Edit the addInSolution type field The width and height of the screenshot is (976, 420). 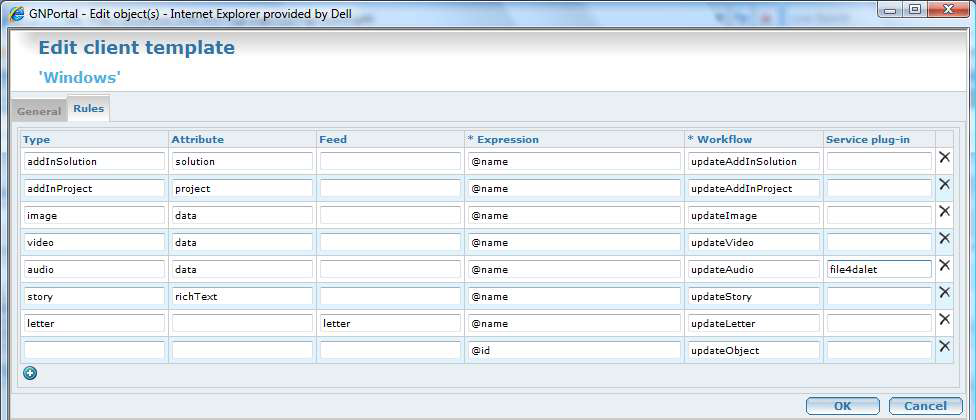94,161
